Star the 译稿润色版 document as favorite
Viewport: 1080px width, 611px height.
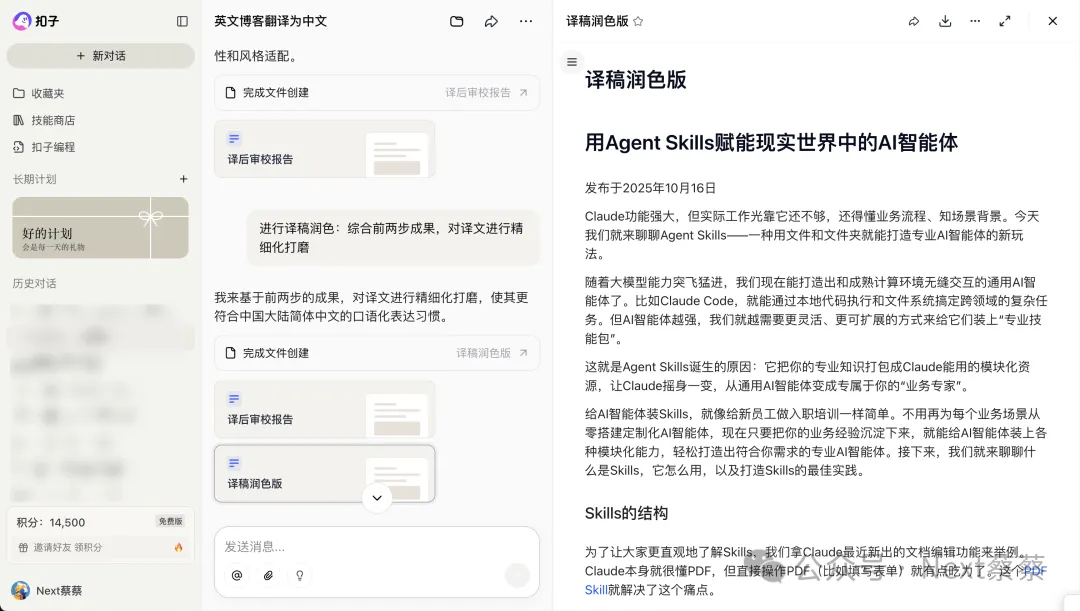coord(638,21)
